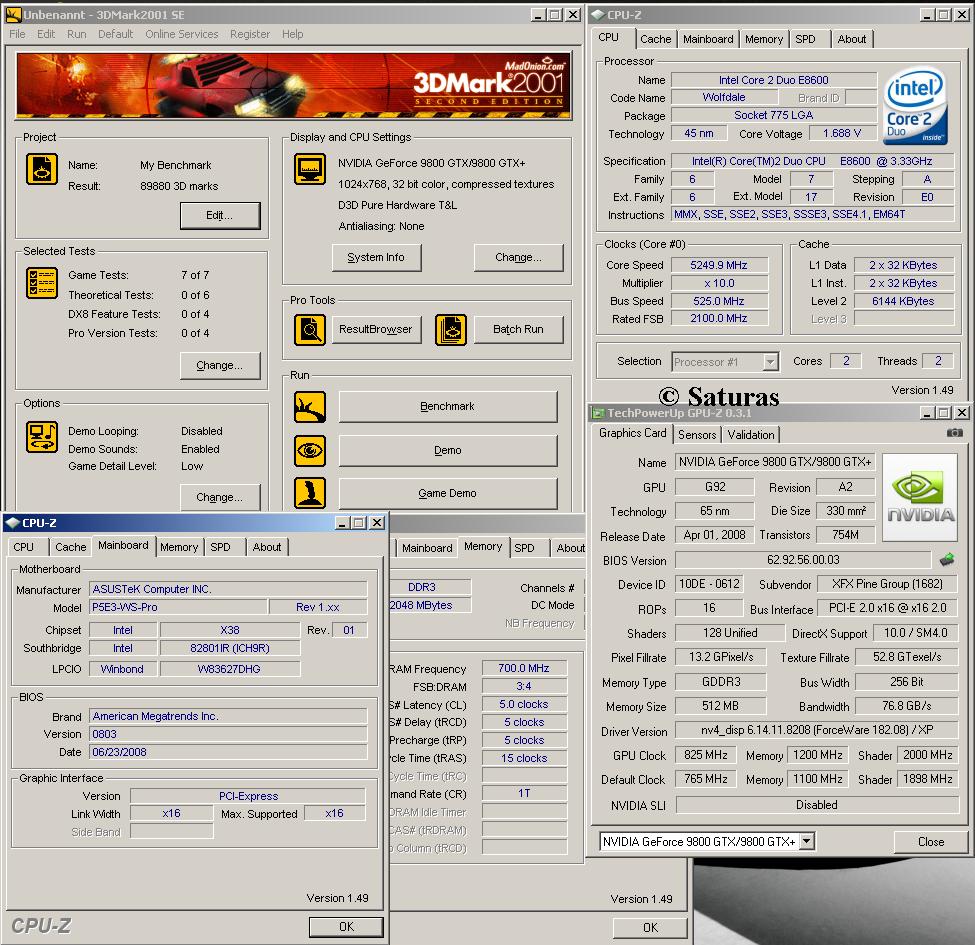Click the Demo eye icon

[310, 451]
